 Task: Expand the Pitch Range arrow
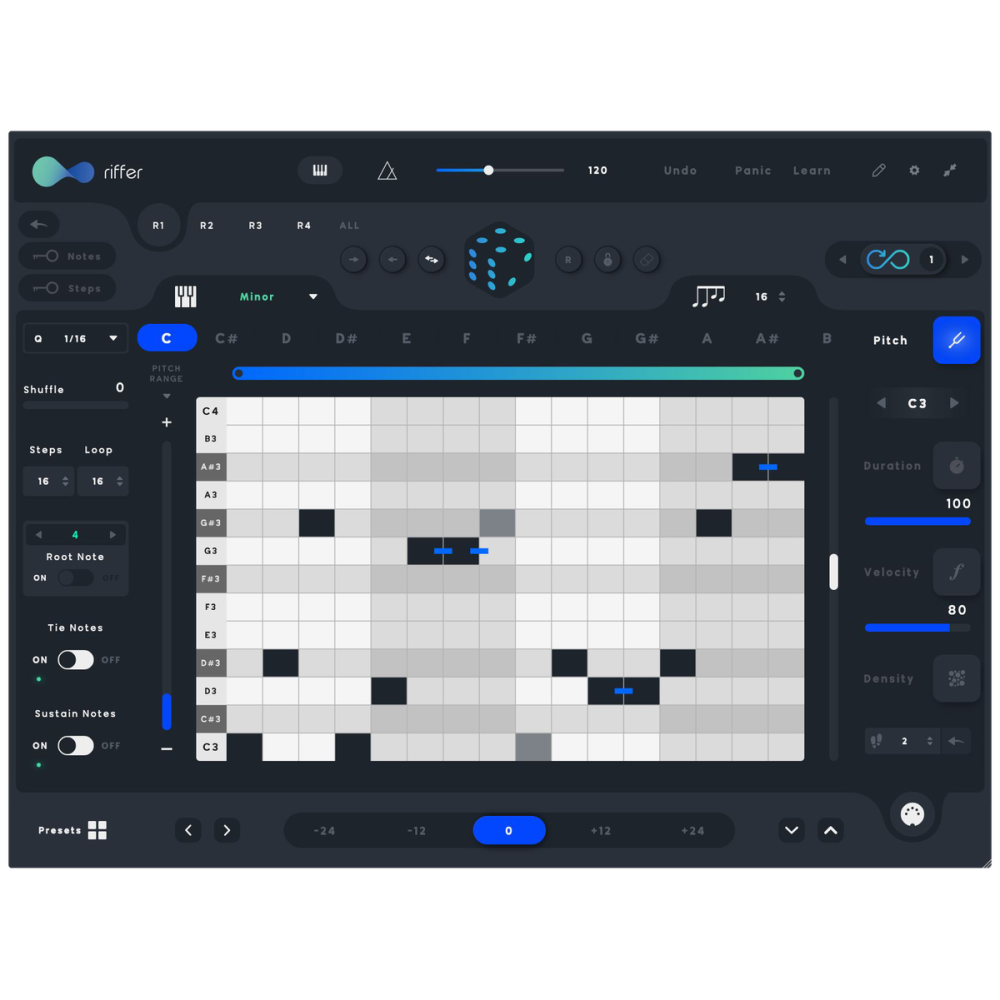point(166,397)
